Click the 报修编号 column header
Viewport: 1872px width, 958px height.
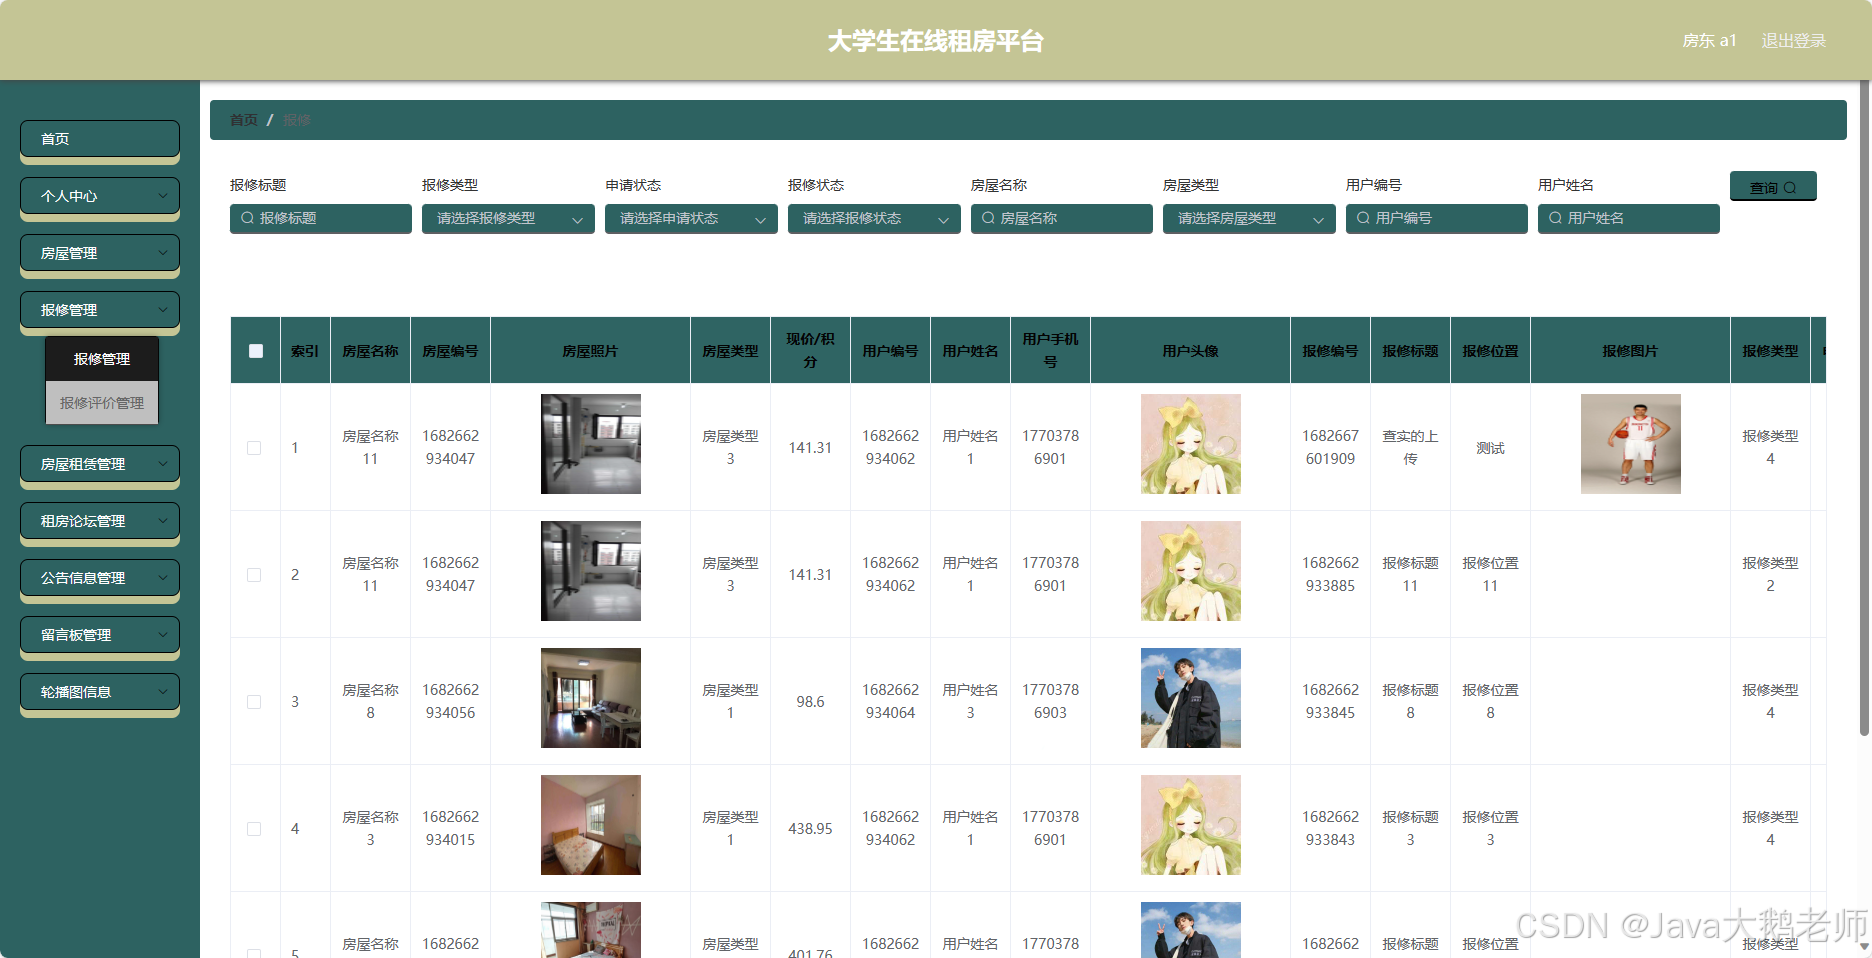click(1330, 351)
